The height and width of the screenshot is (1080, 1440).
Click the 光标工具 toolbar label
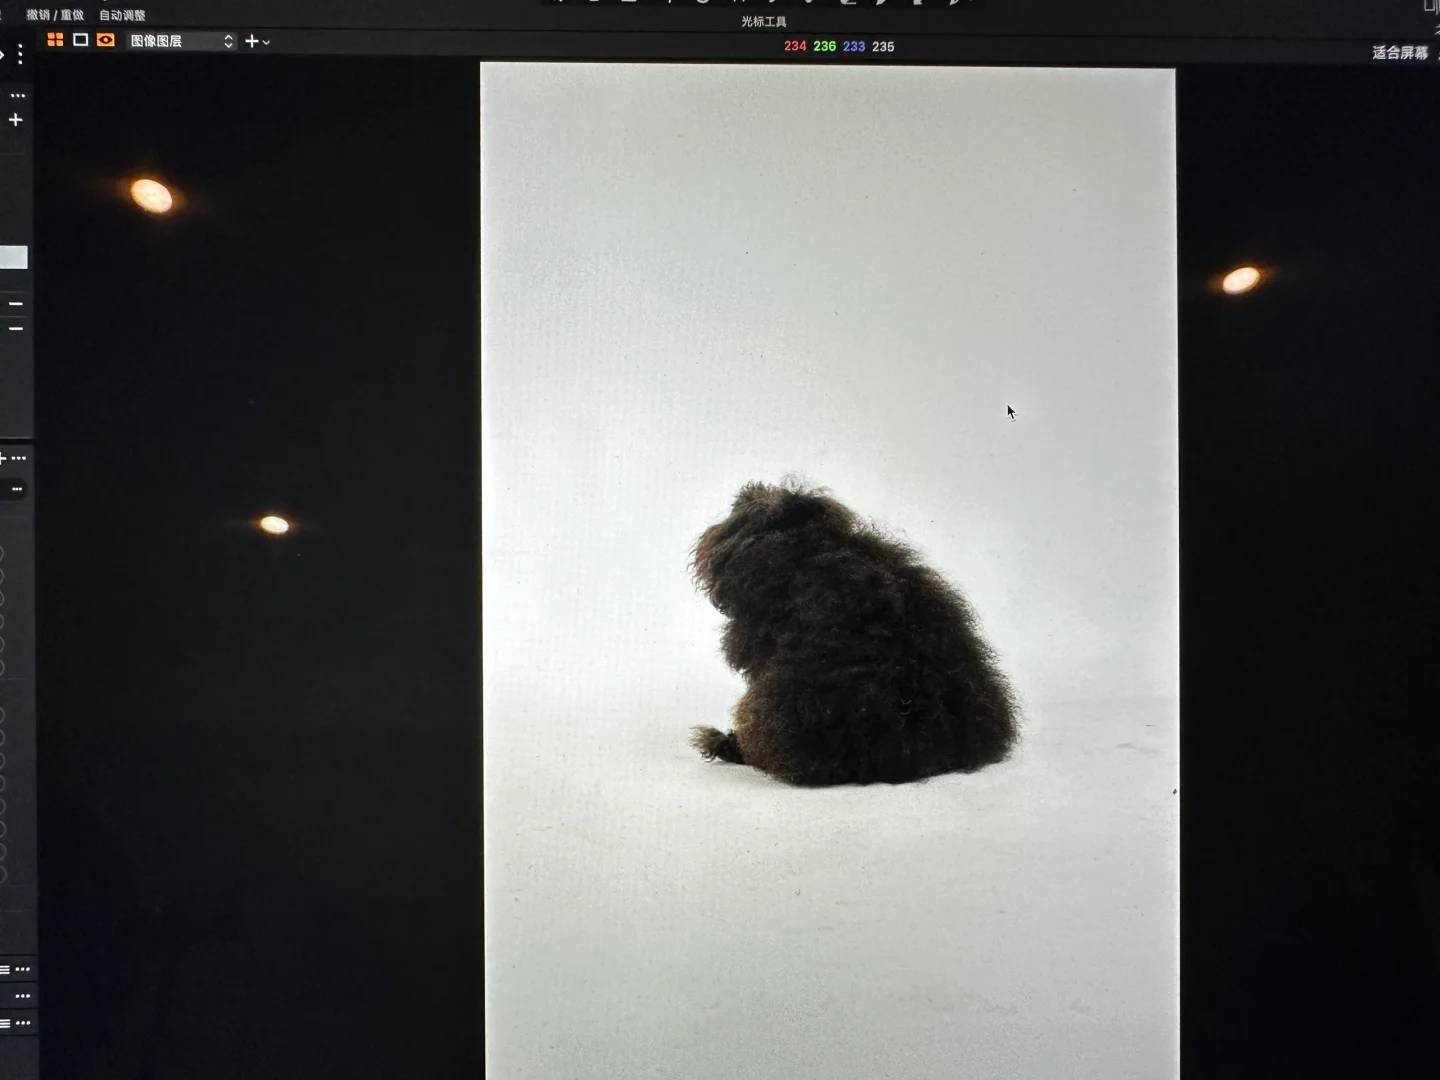click(764, 21)
